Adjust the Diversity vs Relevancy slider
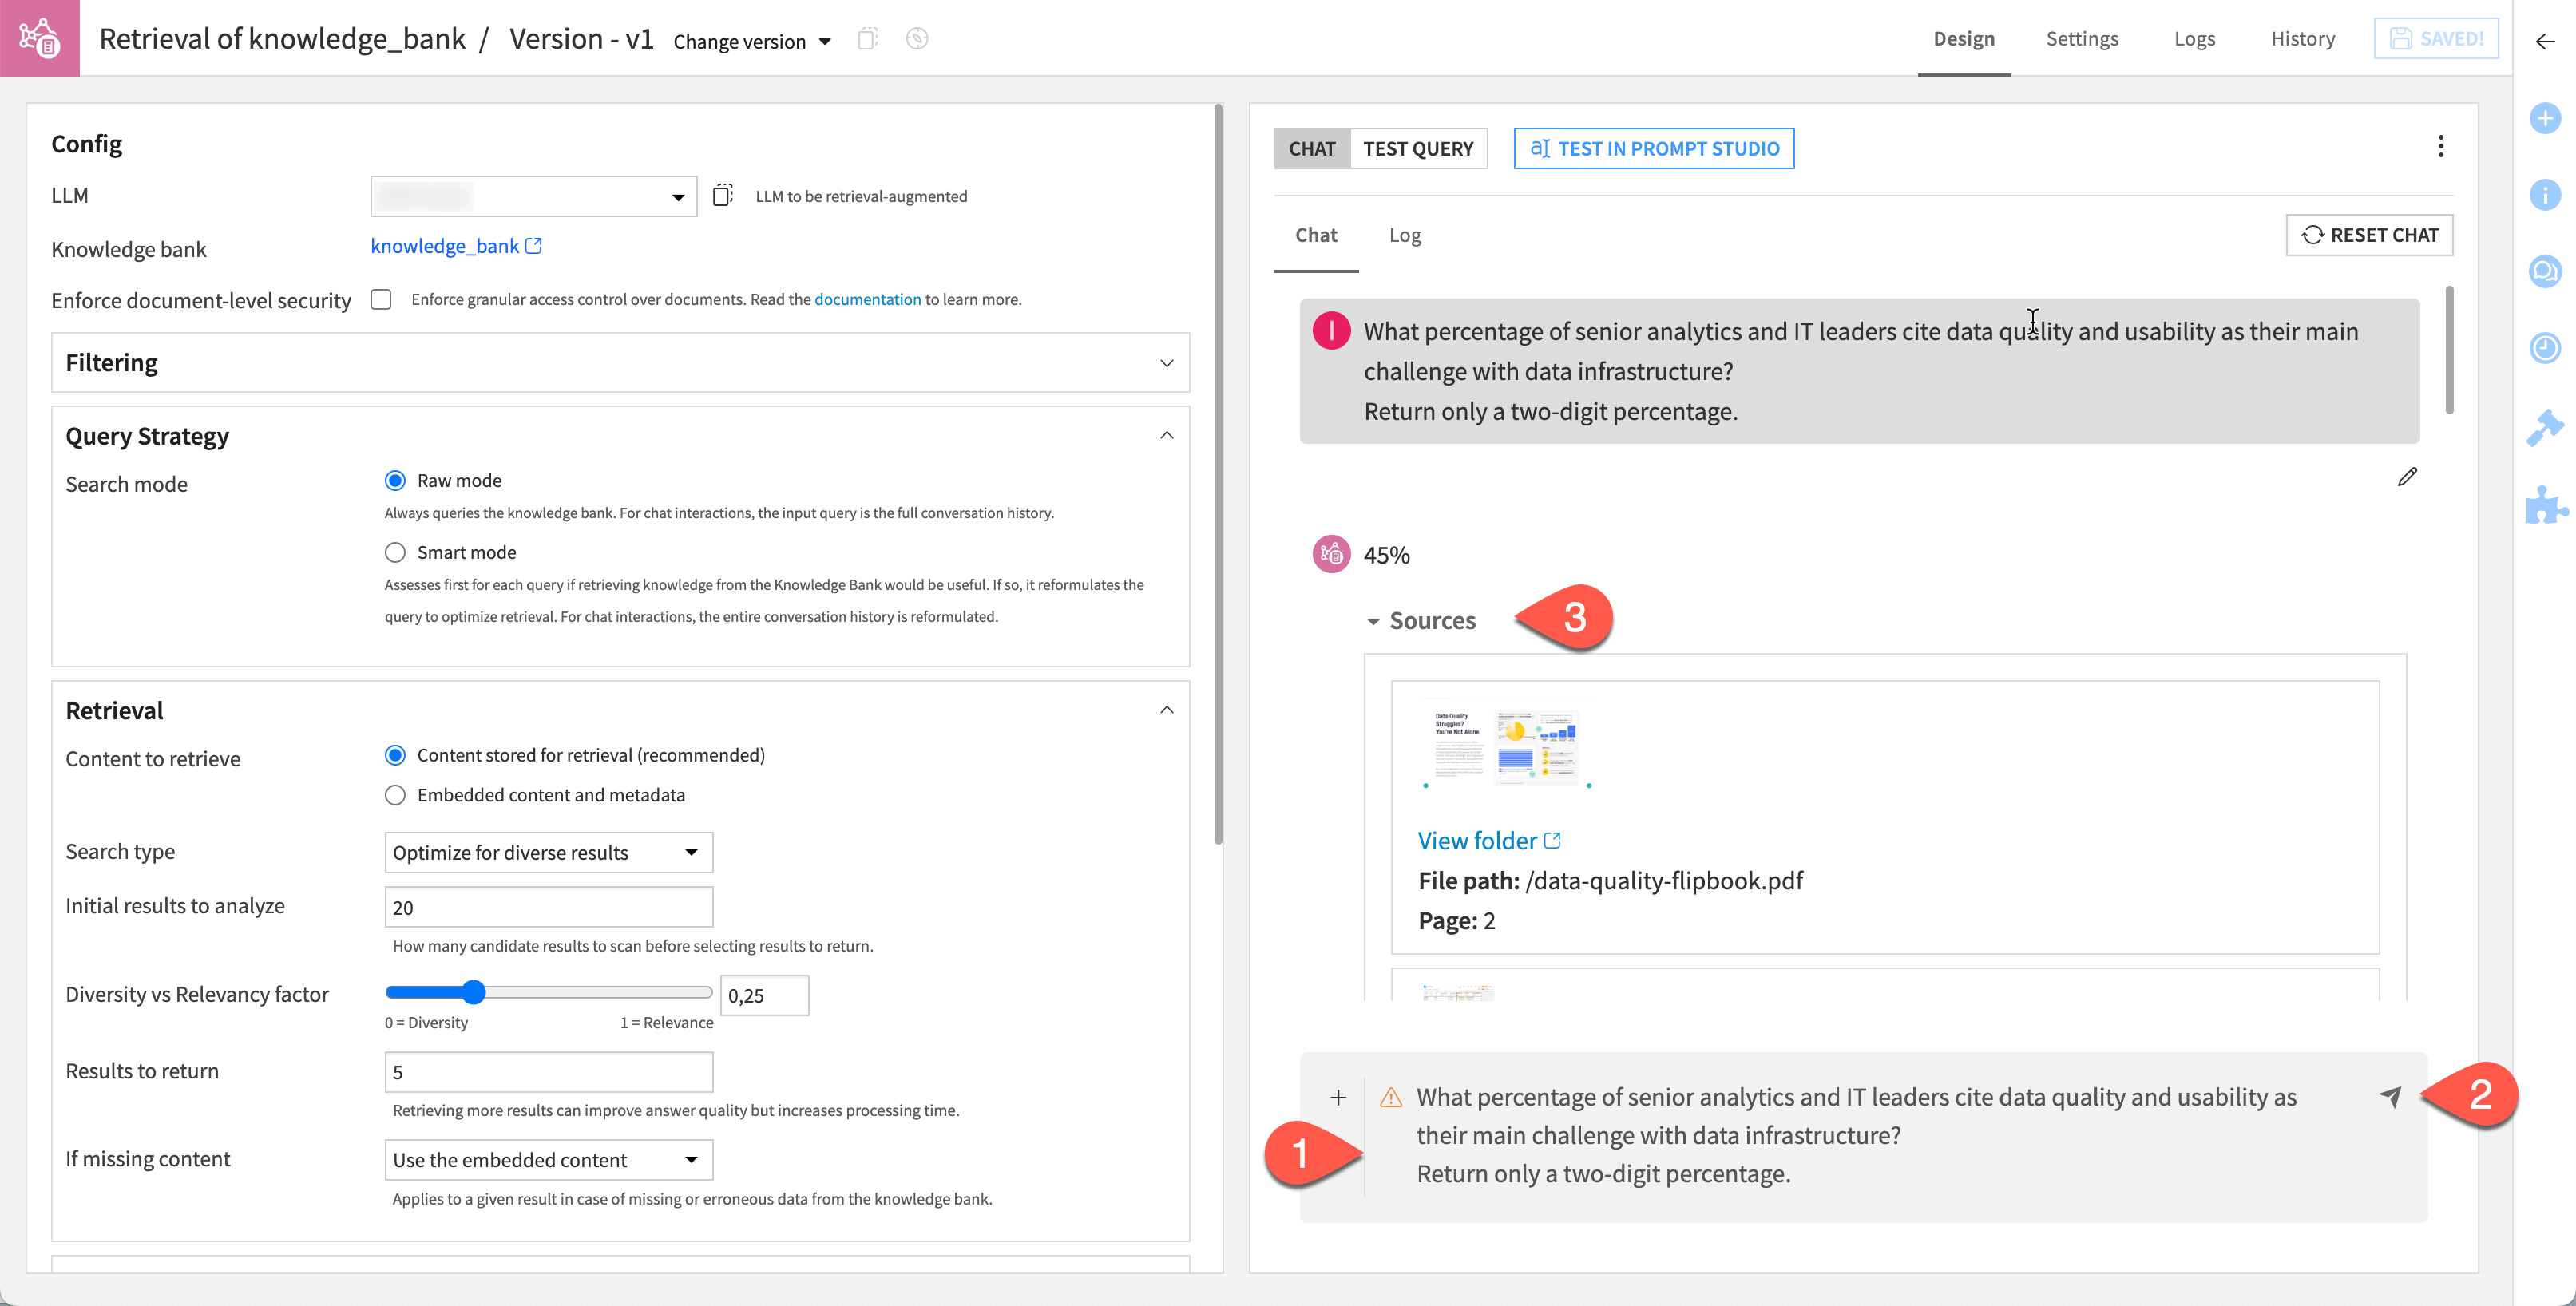 tap(473, 992)
